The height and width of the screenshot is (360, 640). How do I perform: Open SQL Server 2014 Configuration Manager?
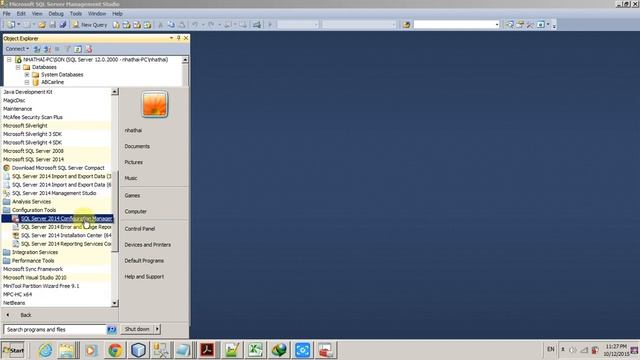pos(67,219)
